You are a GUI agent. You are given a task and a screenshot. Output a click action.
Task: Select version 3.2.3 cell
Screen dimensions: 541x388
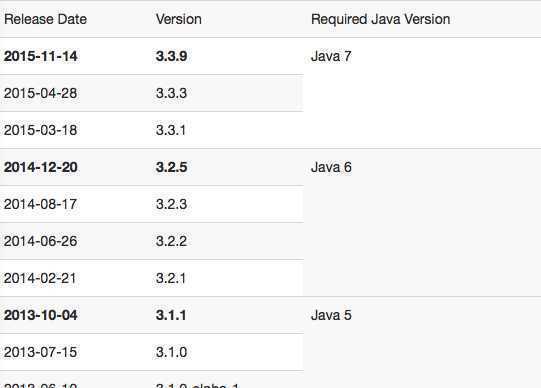coord(171,204)
